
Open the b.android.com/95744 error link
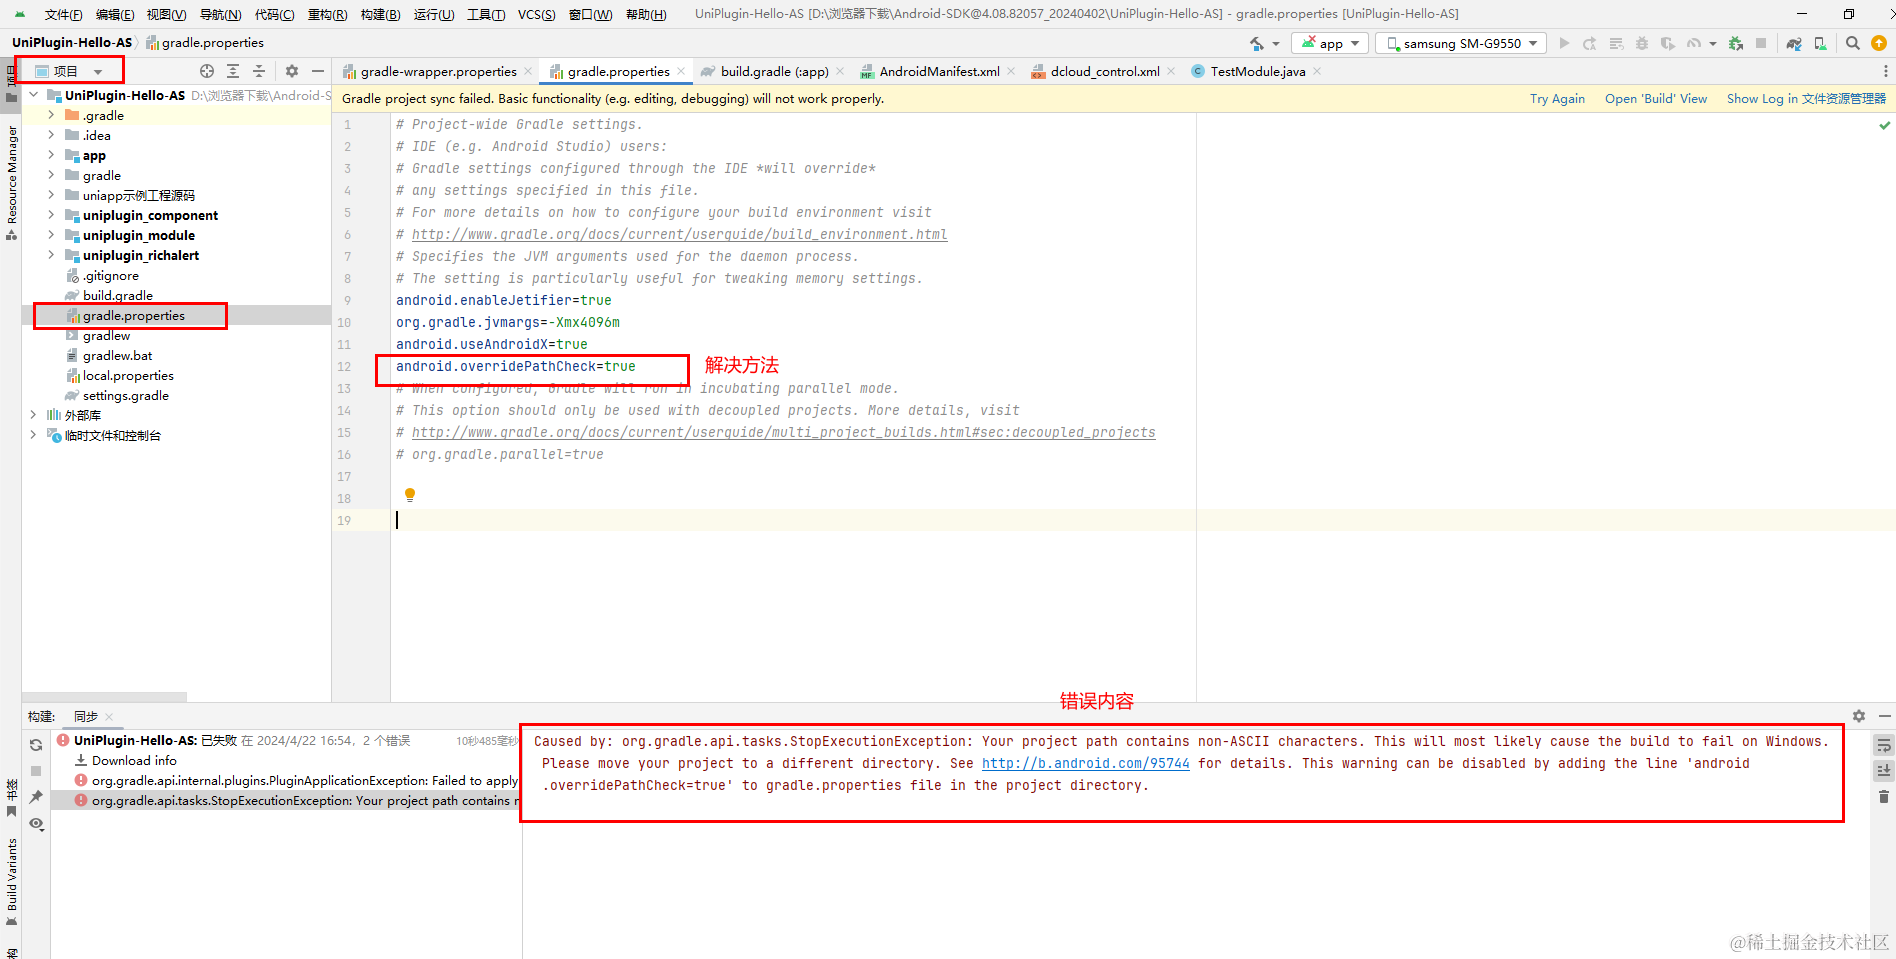pyautogui.click(x=1086, y=763)
